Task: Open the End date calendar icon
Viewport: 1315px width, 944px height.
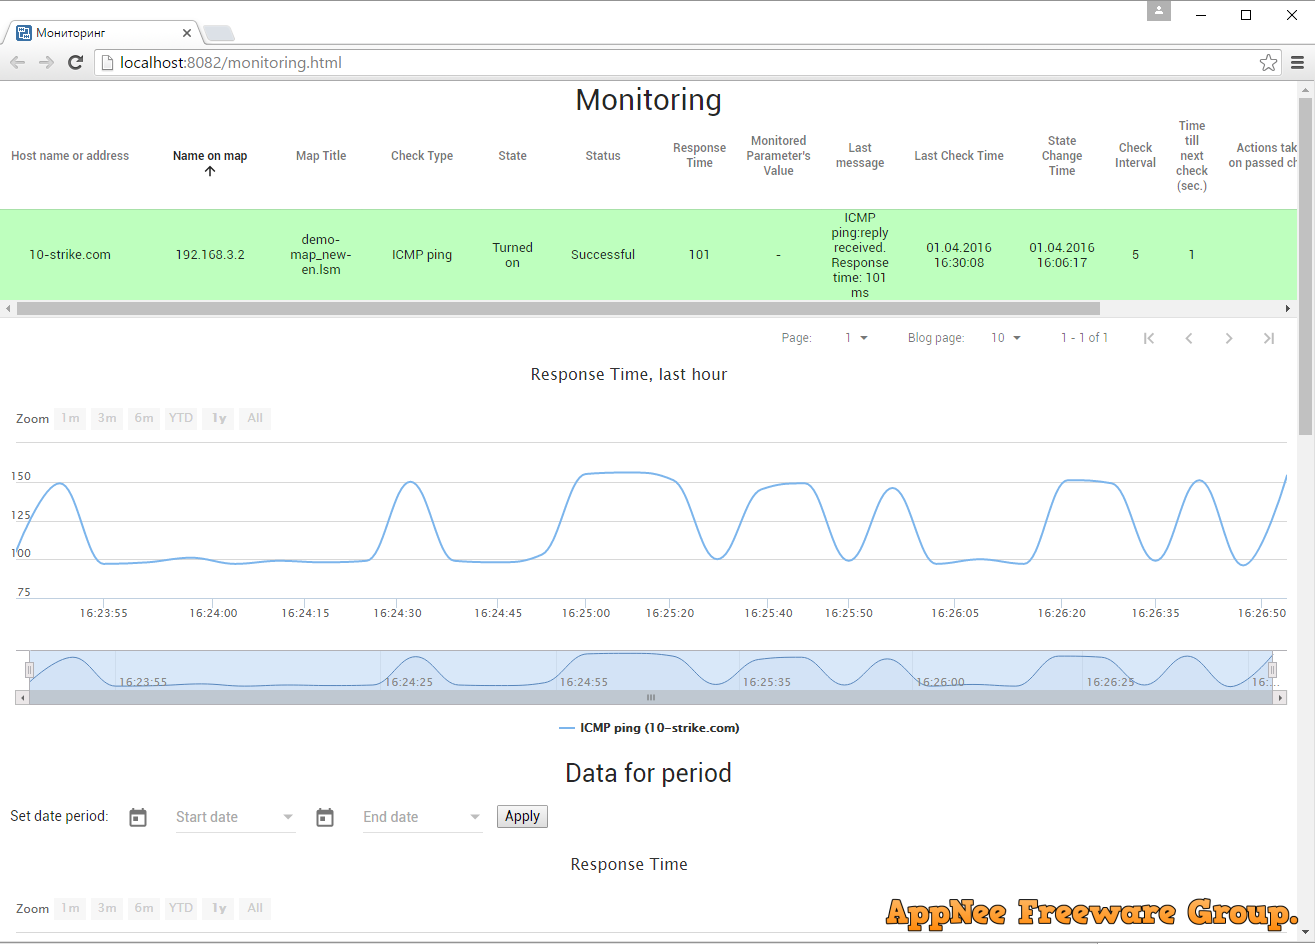Action: point(325,817)
